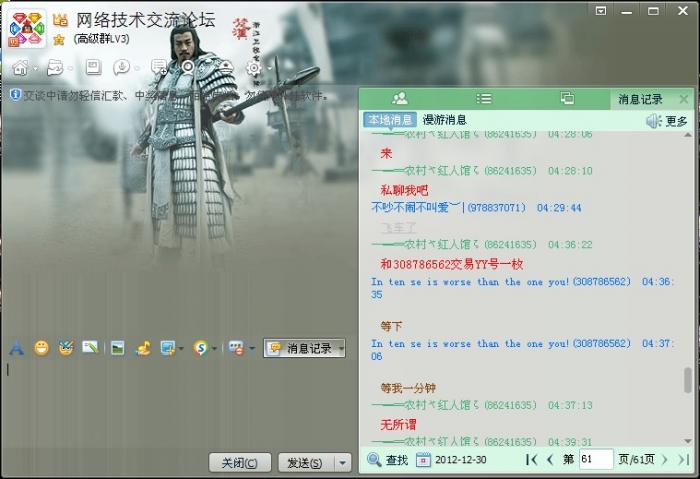The image size is (700, 479).
Task: Expand the home icon dropdown arrow
Action: pyautogui.click(x=35, y=69)
